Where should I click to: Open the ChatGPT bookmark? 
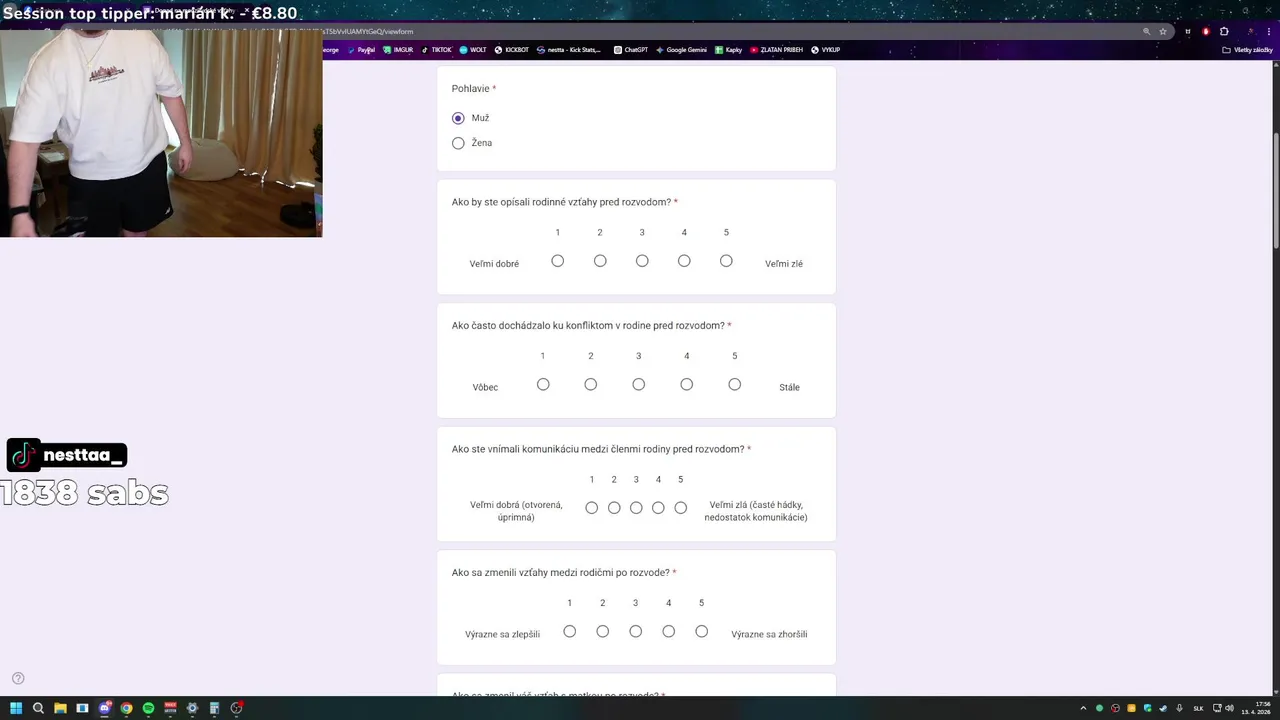631,49
